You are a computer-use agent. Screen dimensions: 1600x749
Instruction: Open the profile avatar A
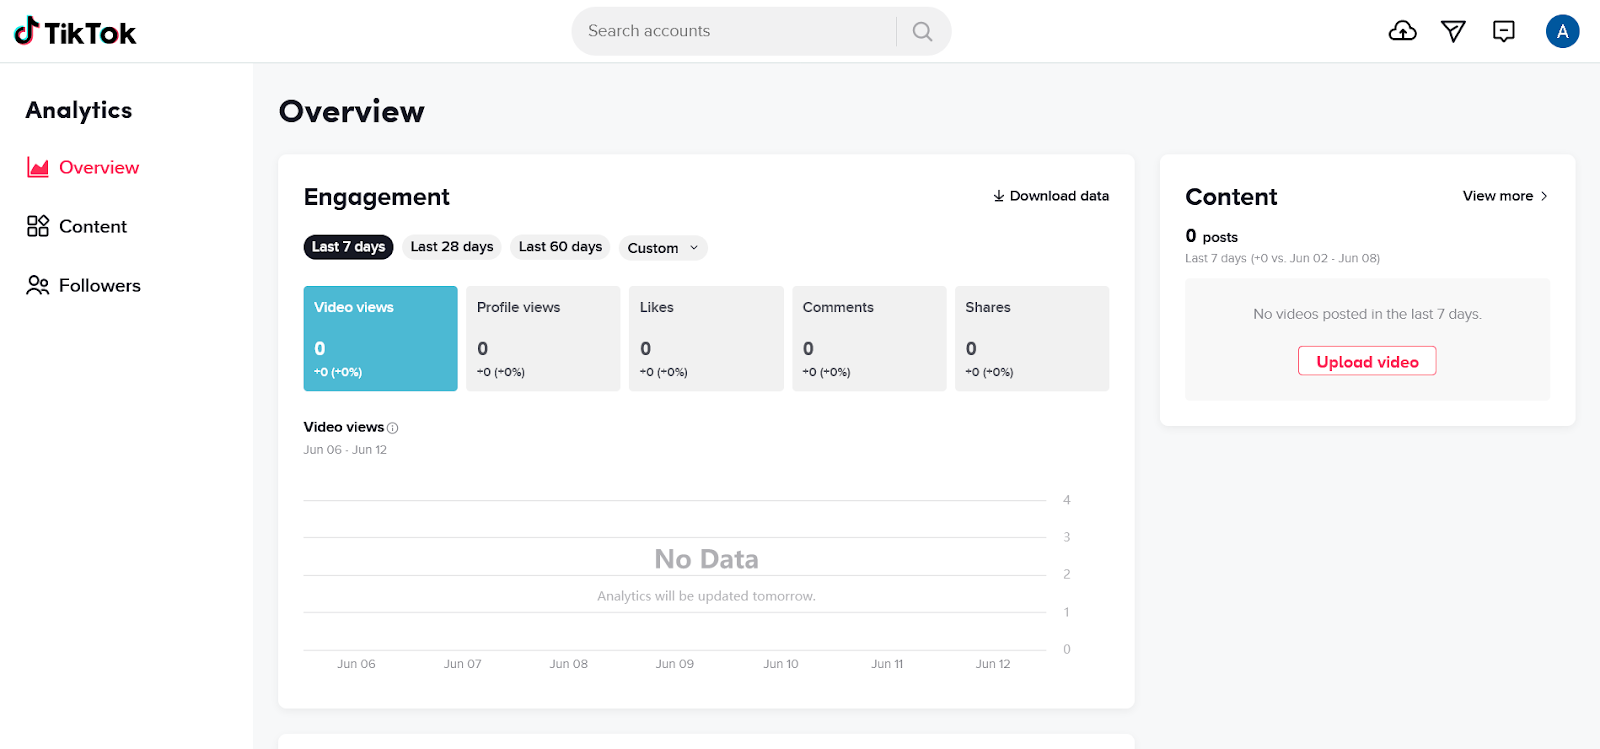(1562, 32)
